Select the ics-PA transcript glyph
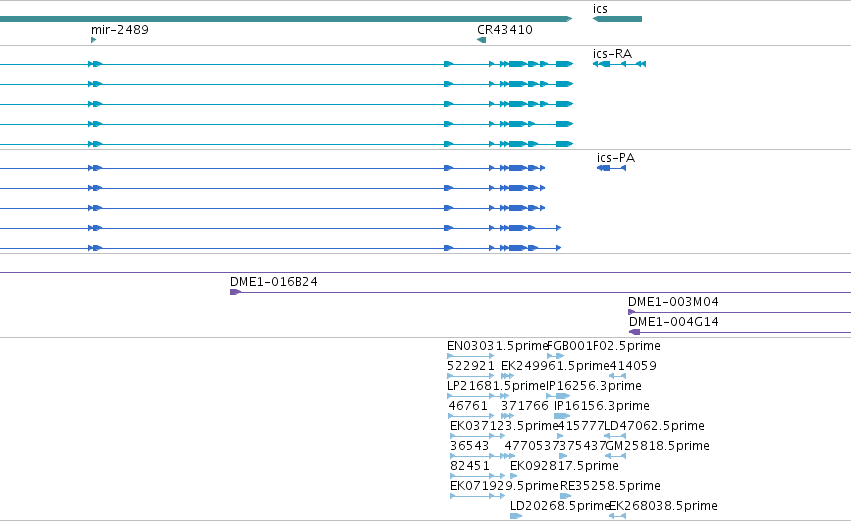This screenshot has width=851, height=521. point(611,168)
